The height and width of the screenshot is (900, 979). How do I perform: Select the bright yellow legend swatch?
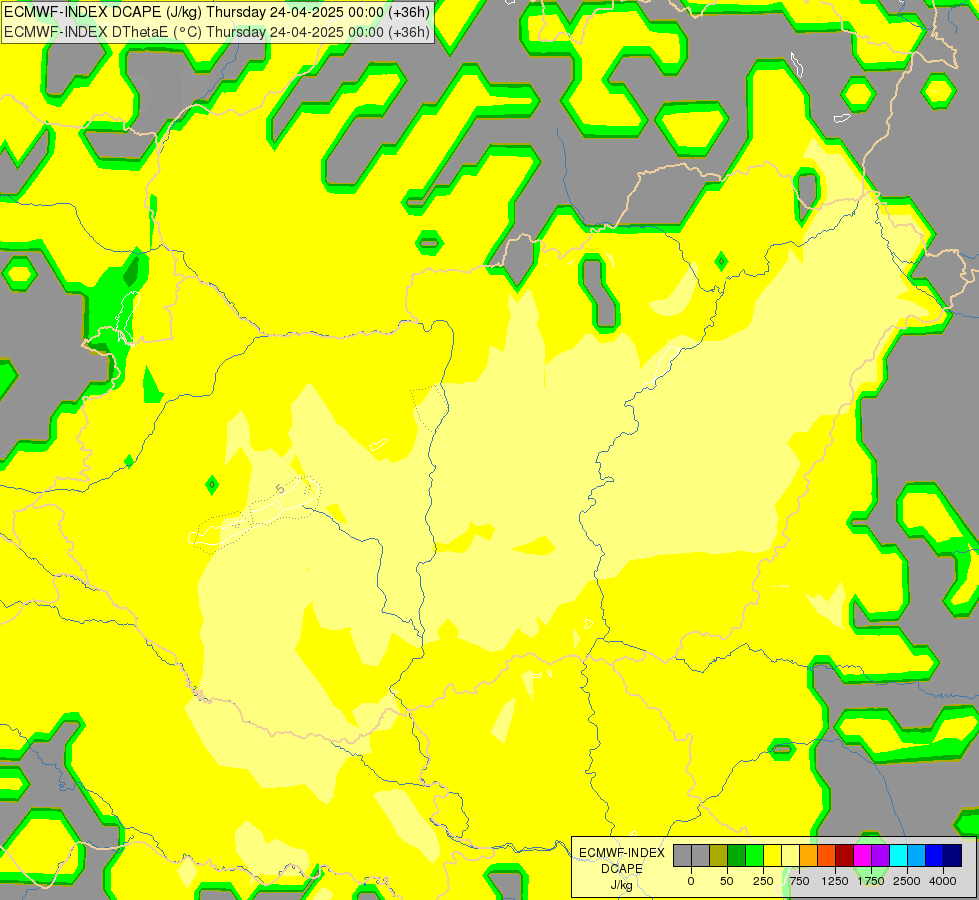pos(772,855)
